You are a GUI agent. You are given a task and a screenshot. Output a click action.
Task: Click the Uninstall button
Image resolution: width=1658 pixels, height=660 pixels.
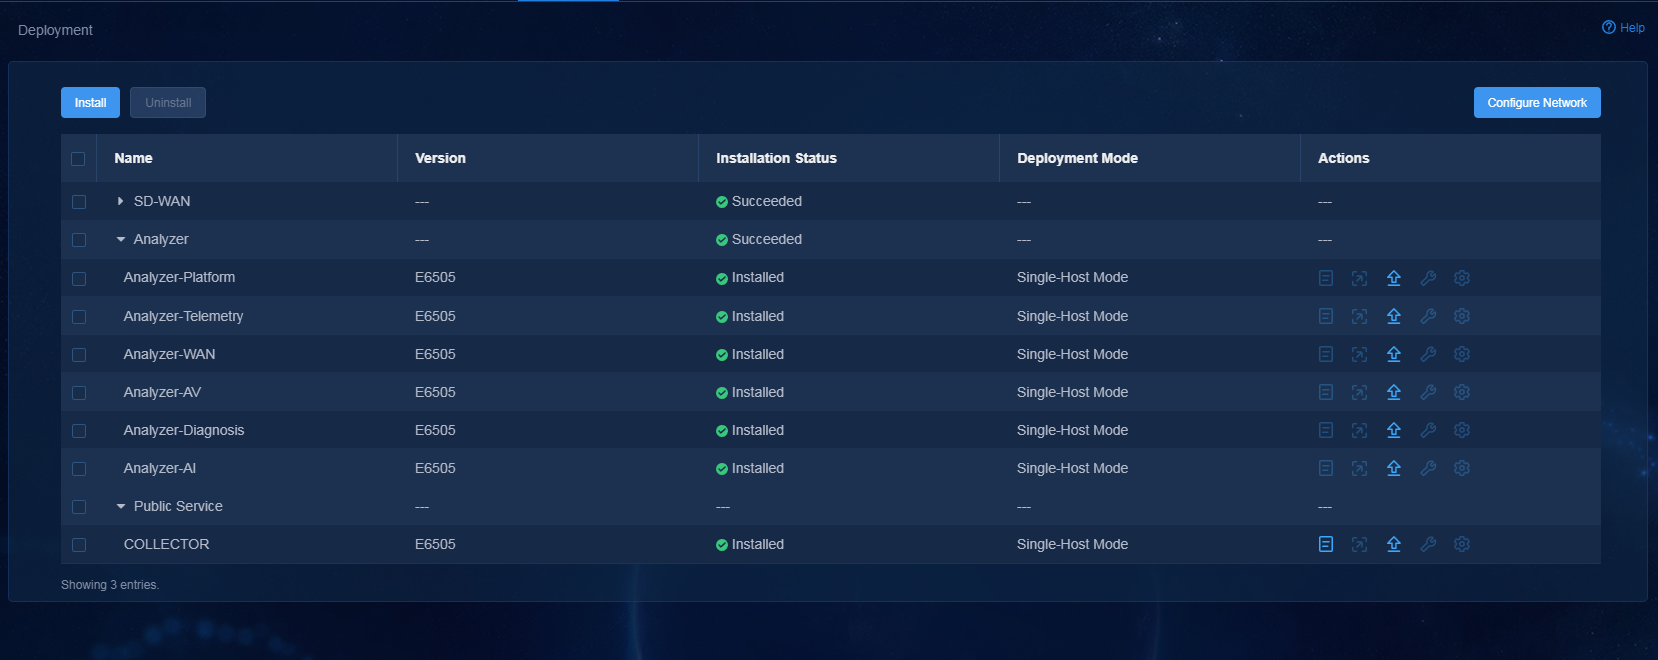[168, 103]
